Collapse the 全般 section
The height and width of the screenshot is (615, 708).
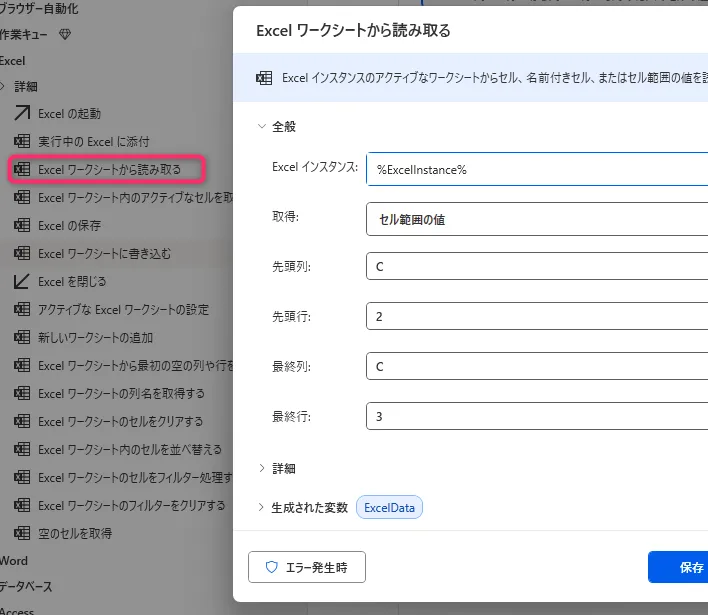point(263,127)
